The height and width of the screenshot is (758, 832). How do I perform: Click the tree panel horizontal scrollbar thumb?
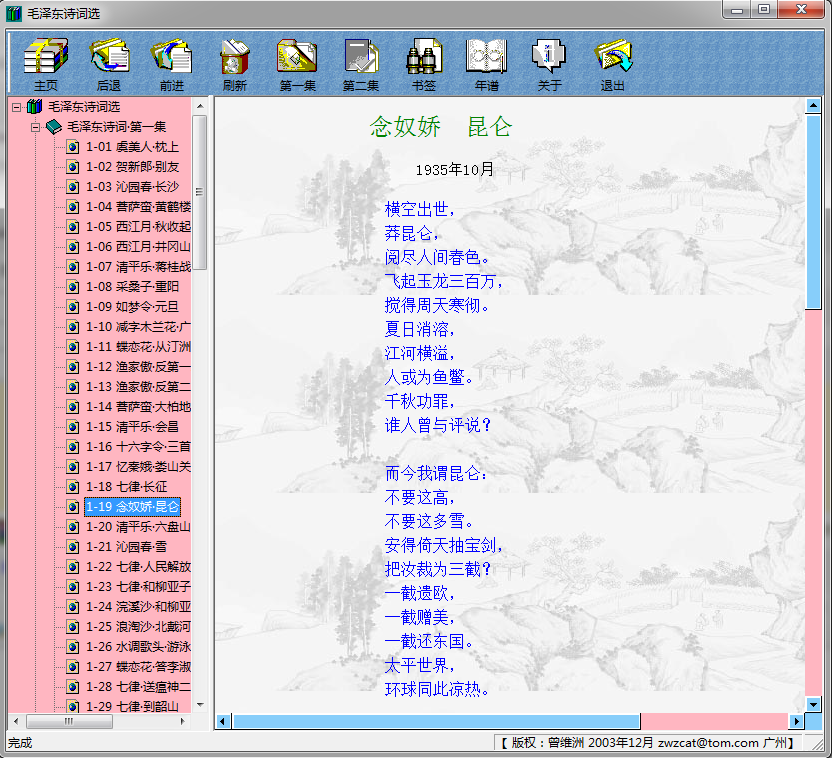(x=70, y=721)
